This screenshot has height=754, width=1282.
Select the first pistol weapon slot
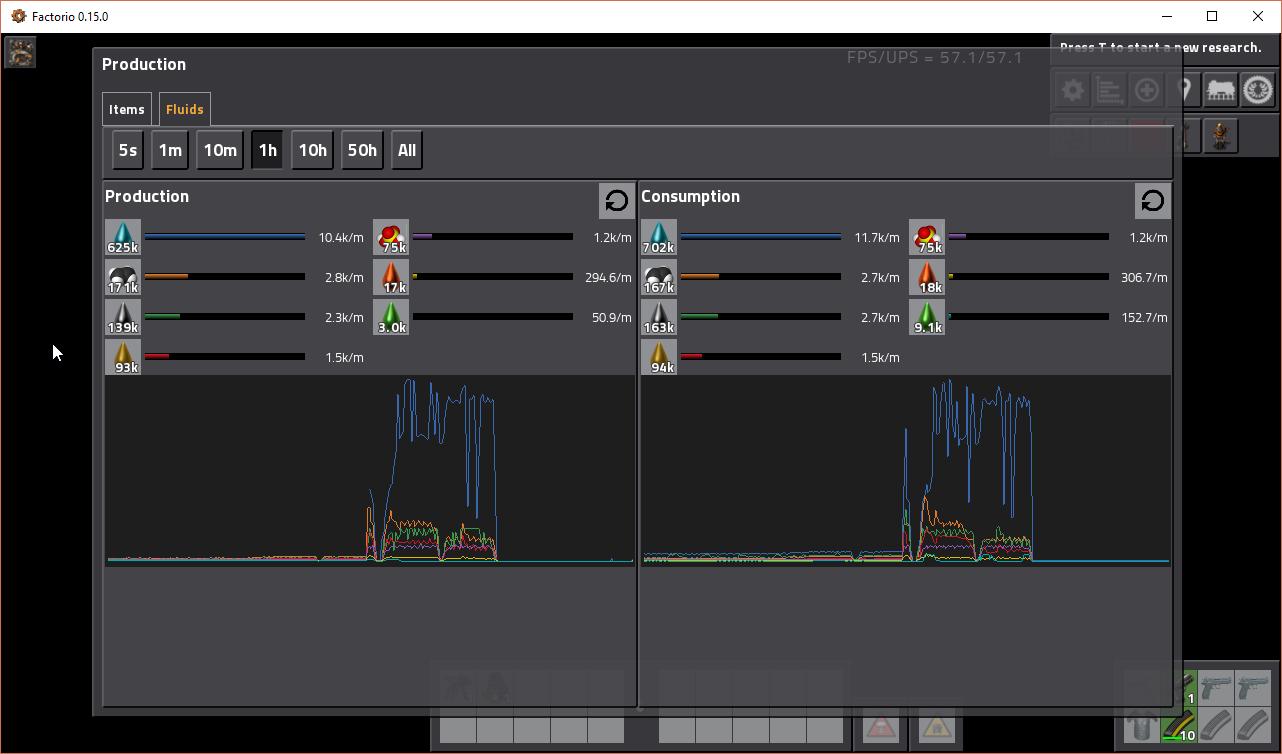(1215, 688)
